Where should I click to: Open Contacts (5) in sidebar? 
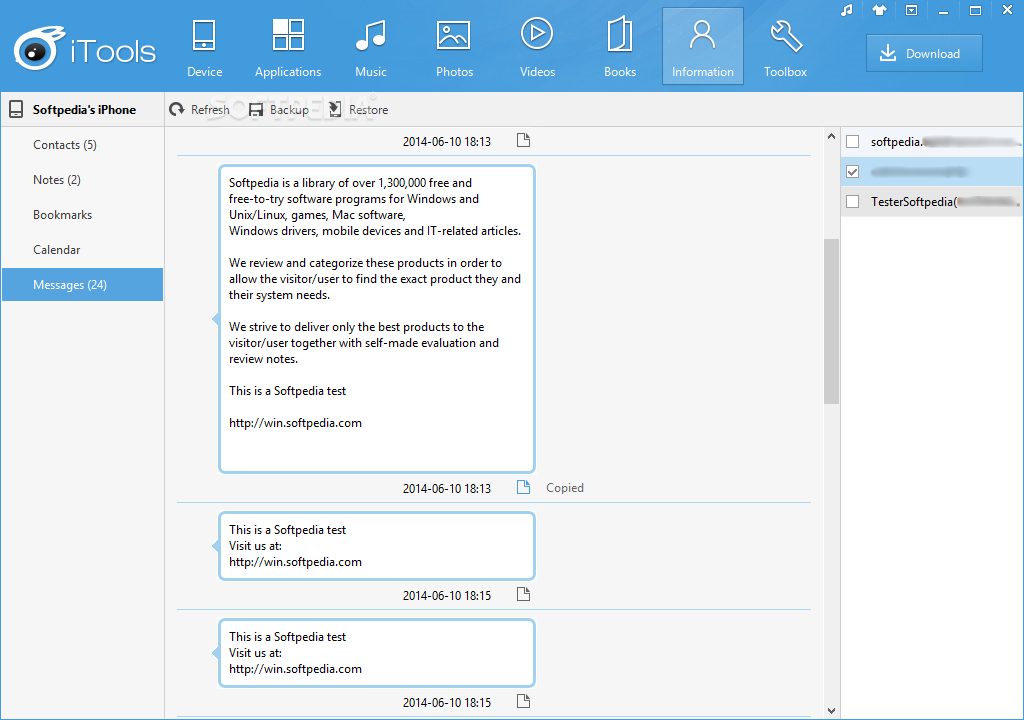coord(82,145)
